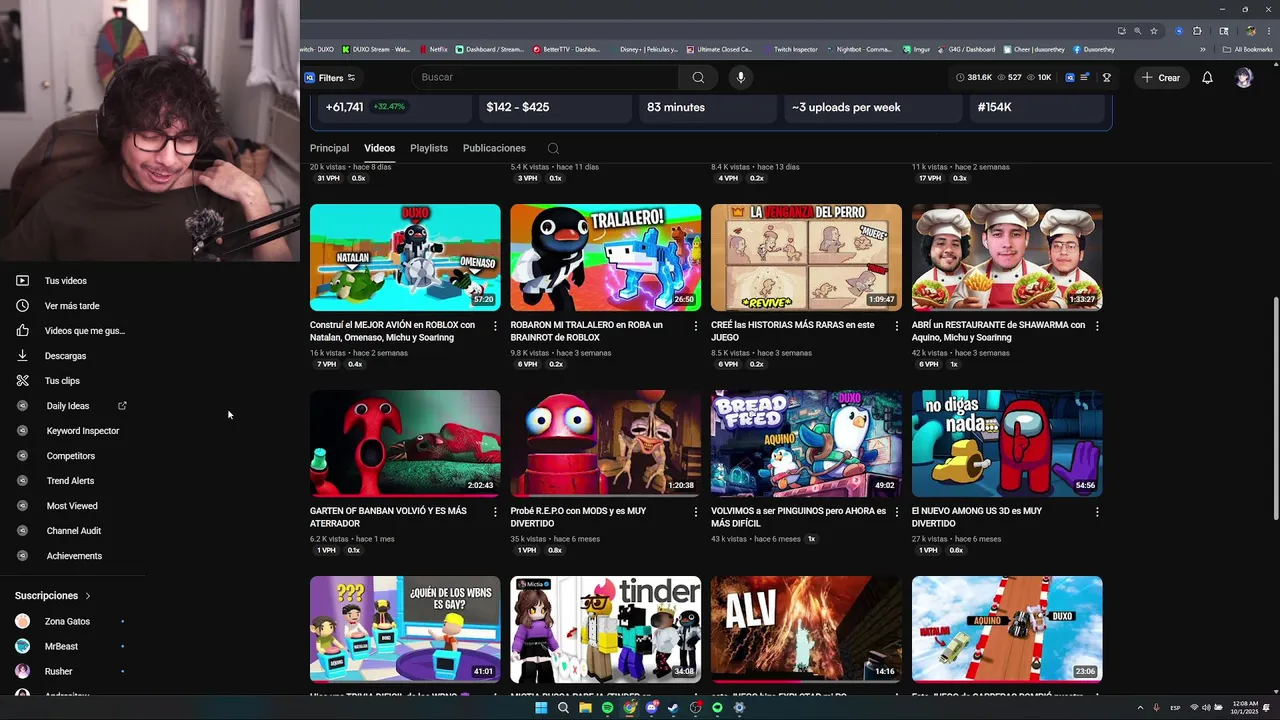Open the Twitch Inspector bookmark
Image resolution: width=1280 pixels, height=720 pixels.
click(790, 49)
